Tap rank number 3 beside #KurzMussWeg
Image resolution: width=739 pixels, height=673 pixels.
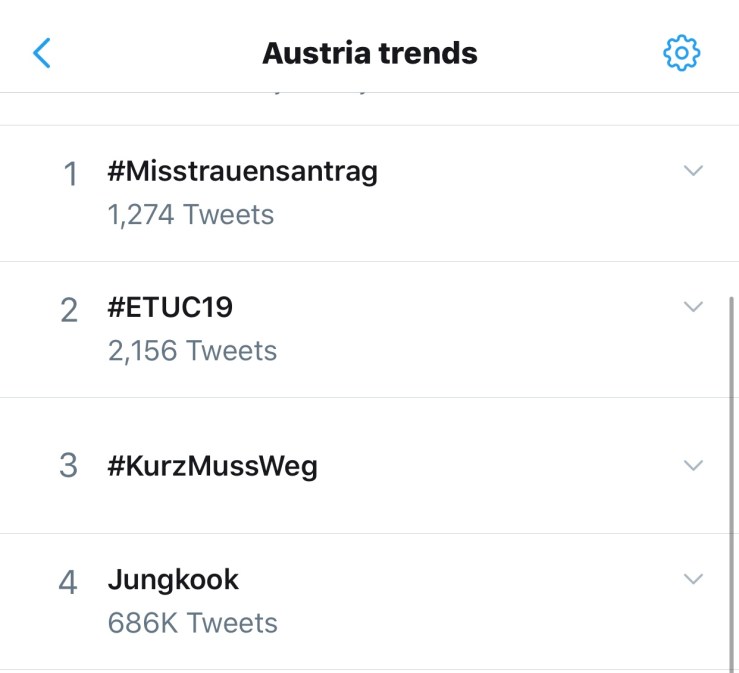(x=68, y=466)
